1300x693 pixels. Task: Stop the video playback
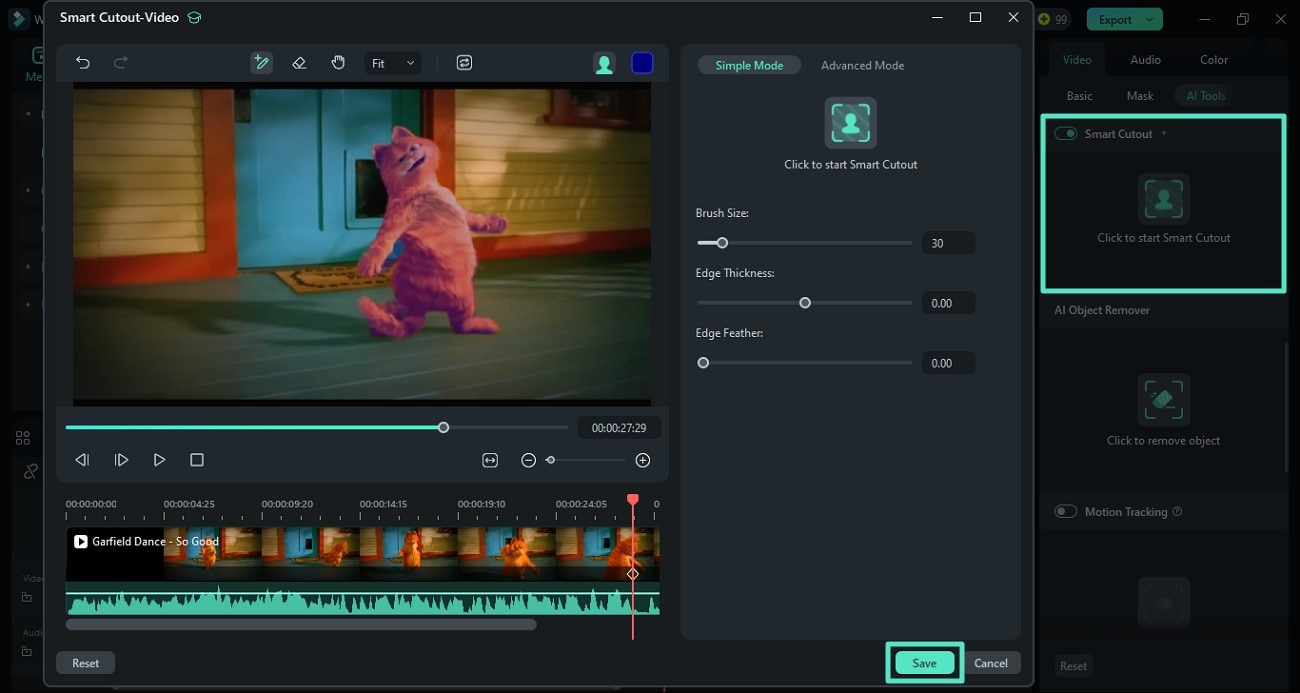point(197,460)
